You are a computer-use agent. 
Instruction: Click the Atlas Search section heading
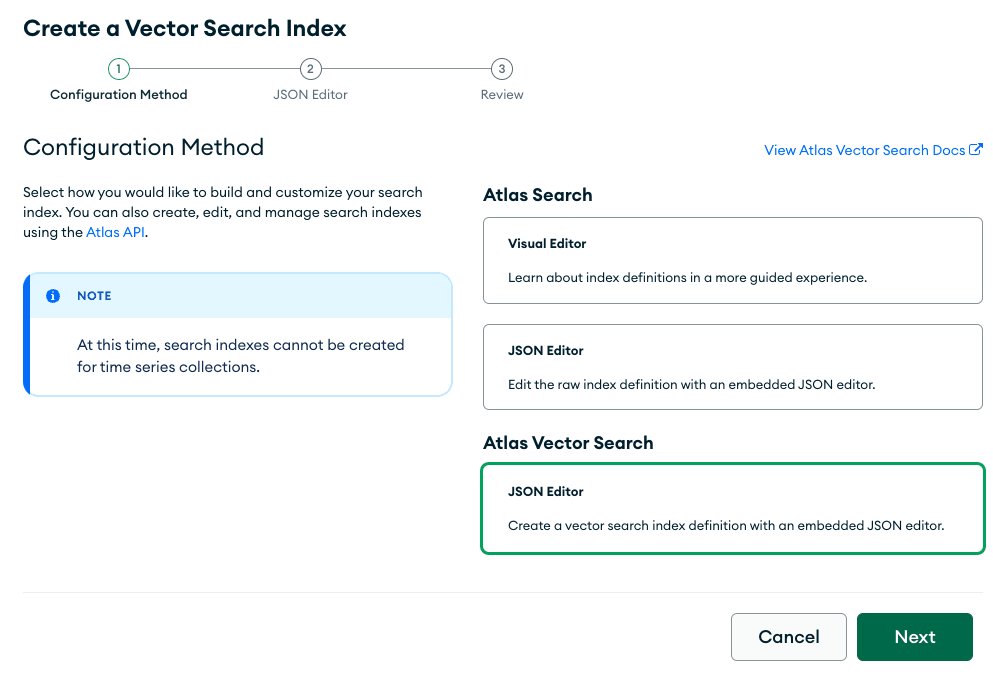[539, 195]
